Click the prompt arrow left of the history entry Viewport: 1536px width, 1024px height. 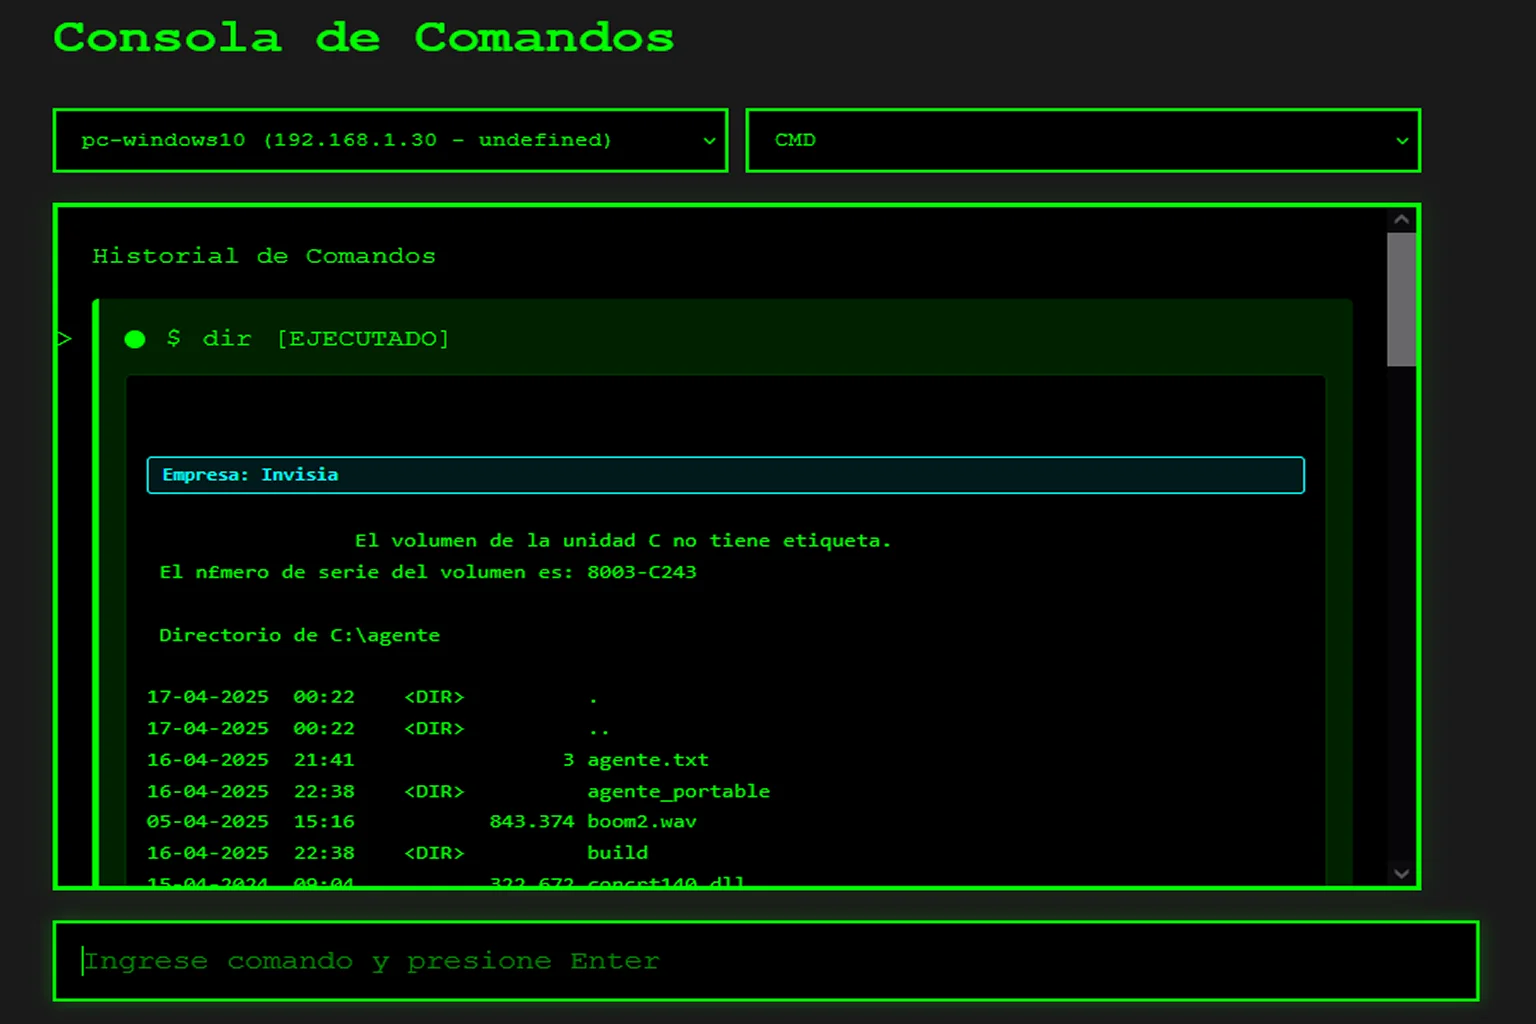coord(64,338)
